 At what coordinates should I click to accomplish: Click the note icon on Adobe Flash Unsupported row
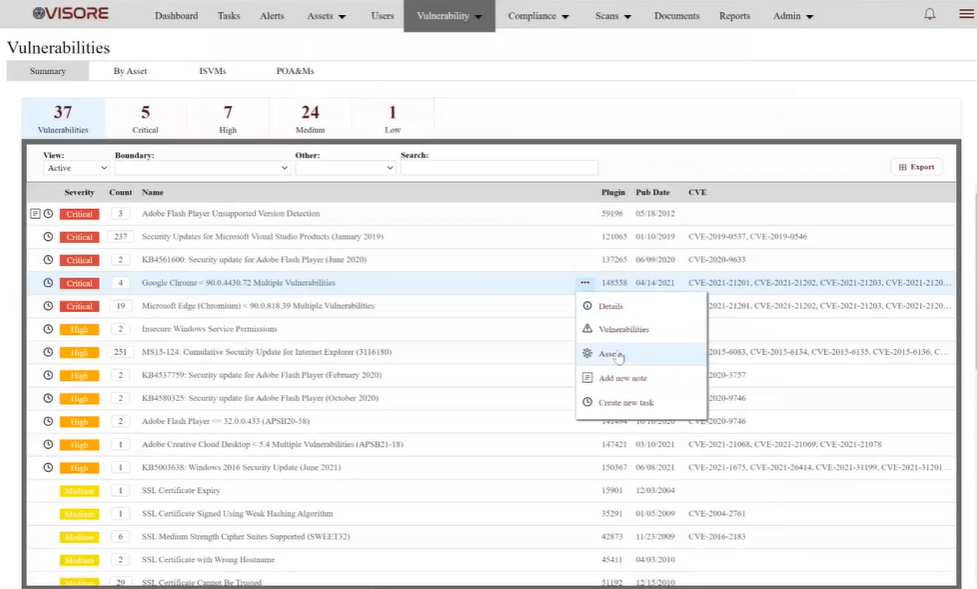pyautogui.click(x=35, y=214)
